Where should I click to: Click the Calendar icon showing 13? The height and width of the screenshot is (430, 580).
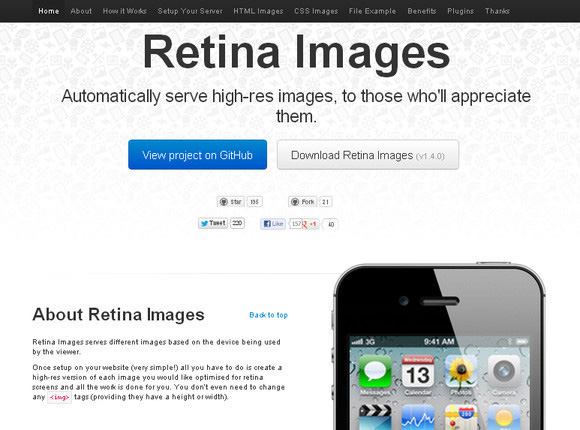pos(418,372)
